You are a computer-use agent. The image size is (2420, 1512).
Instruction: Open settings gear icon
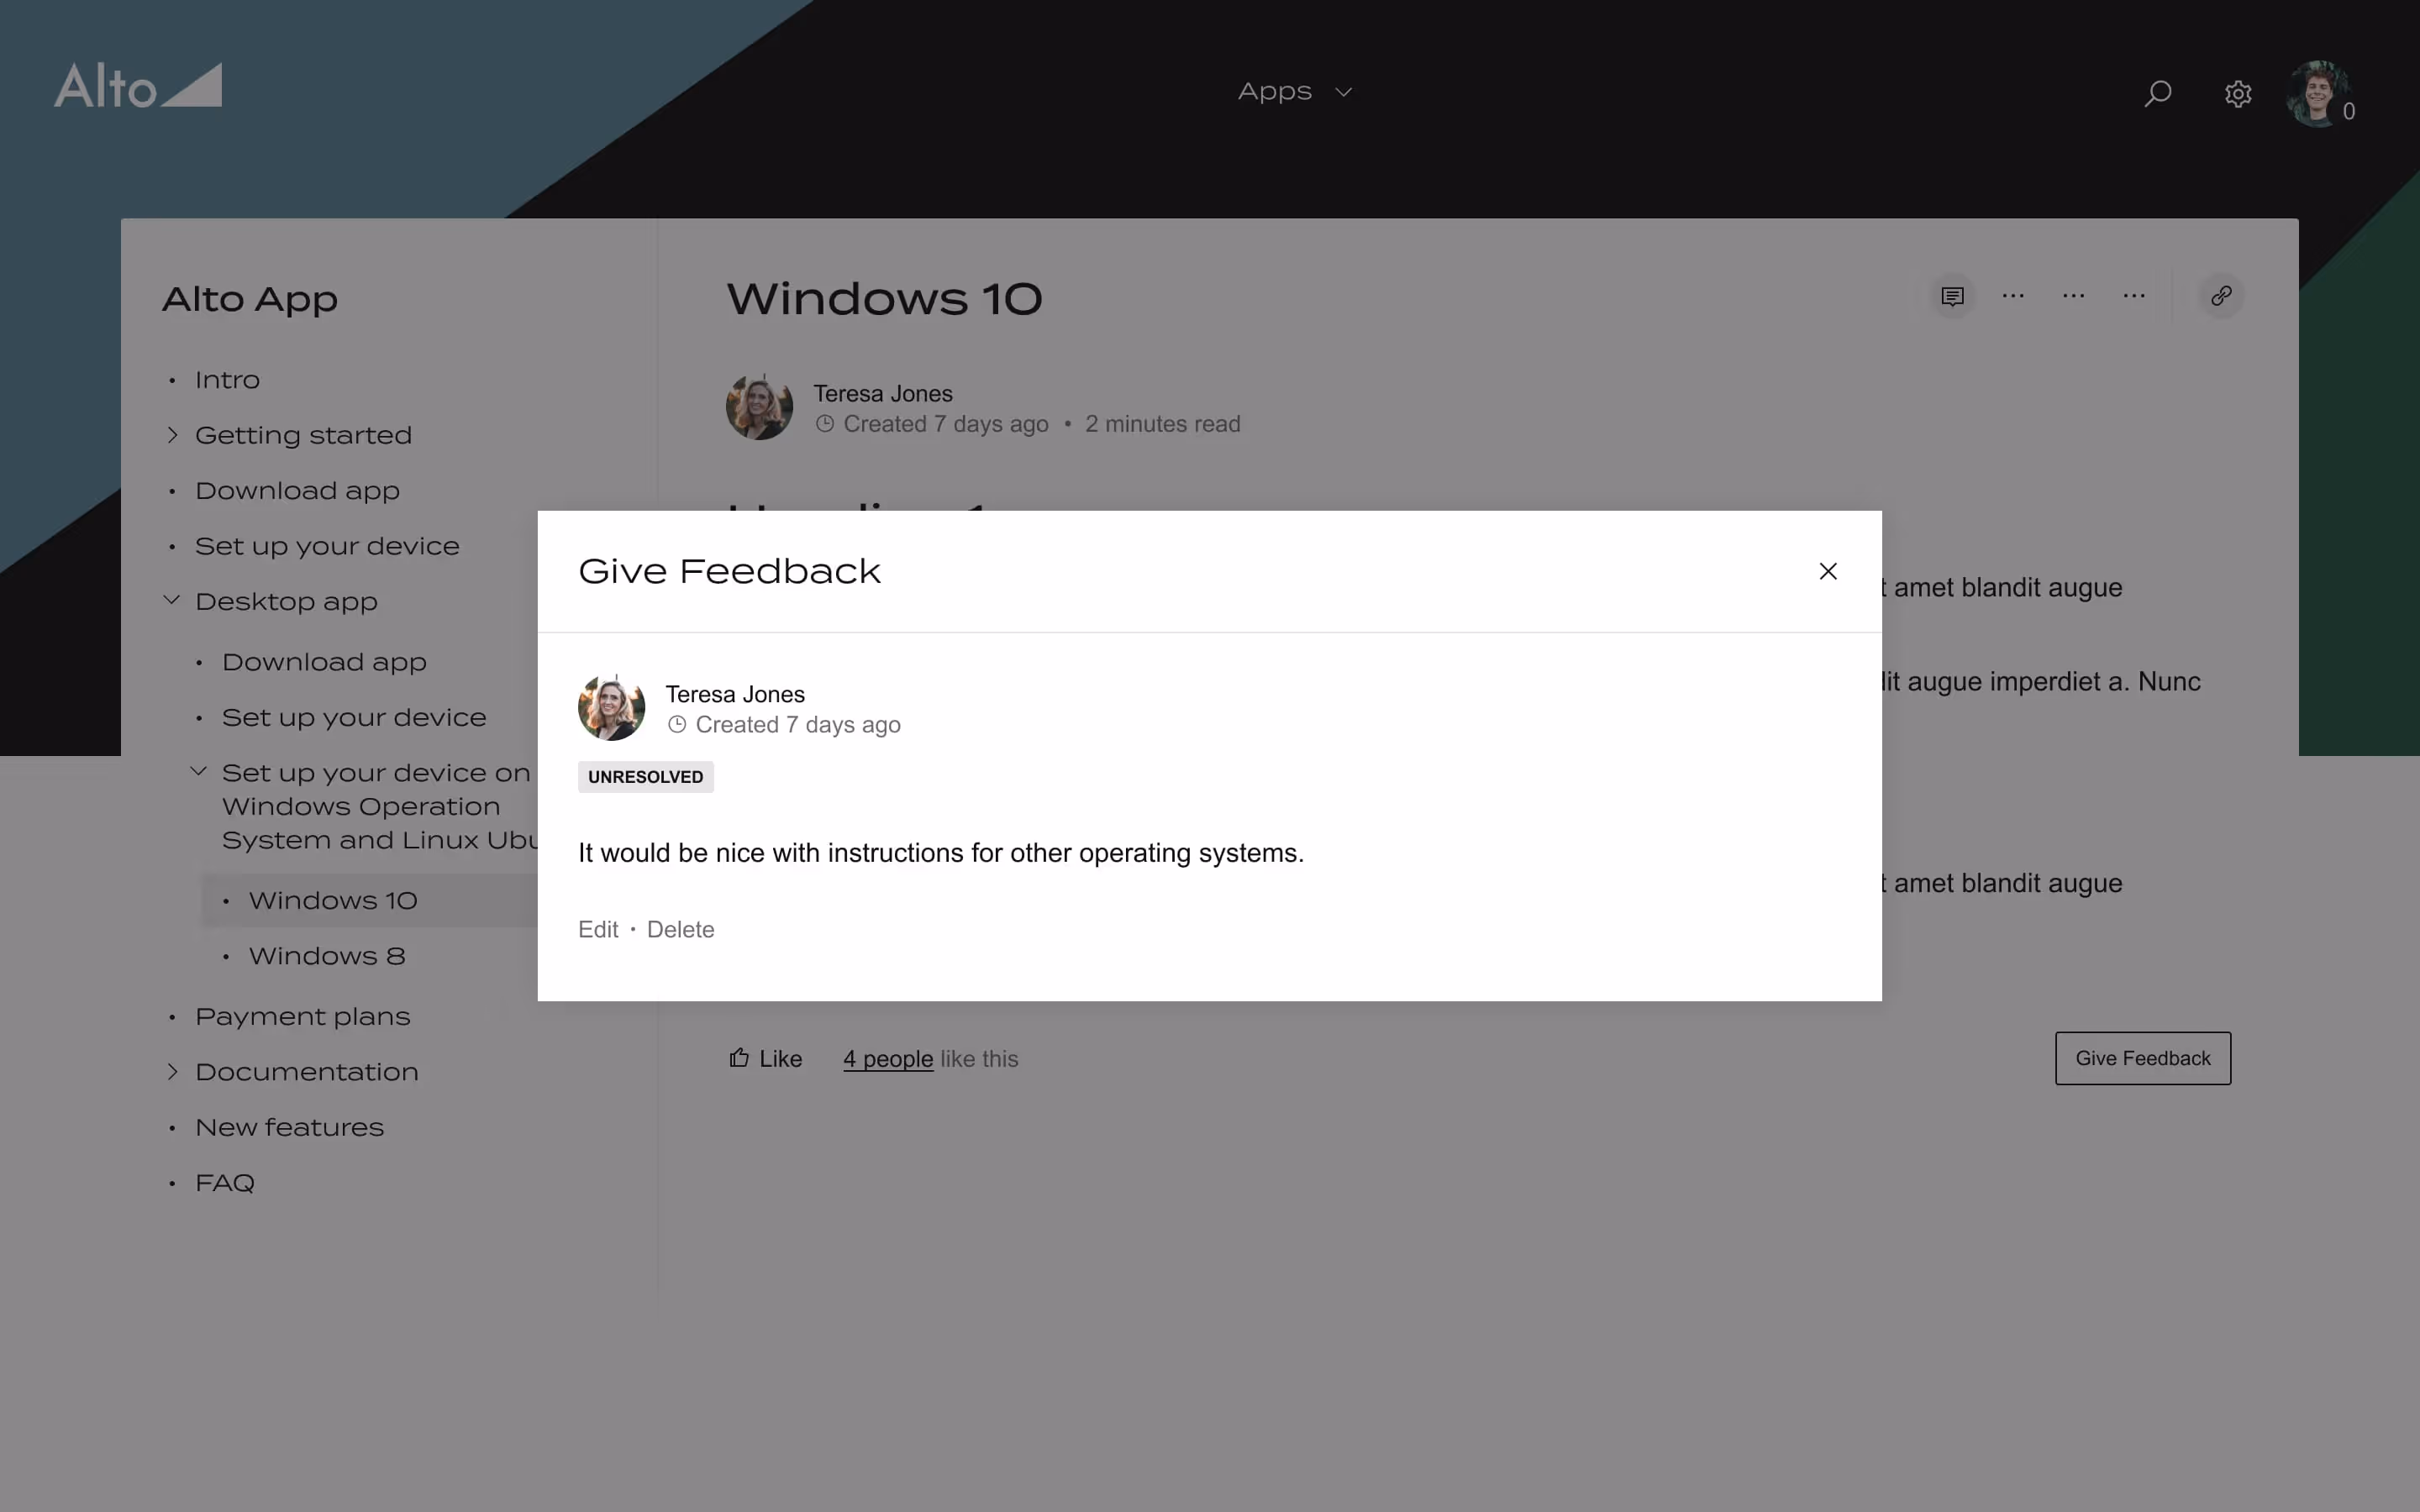coord(2238,93)
